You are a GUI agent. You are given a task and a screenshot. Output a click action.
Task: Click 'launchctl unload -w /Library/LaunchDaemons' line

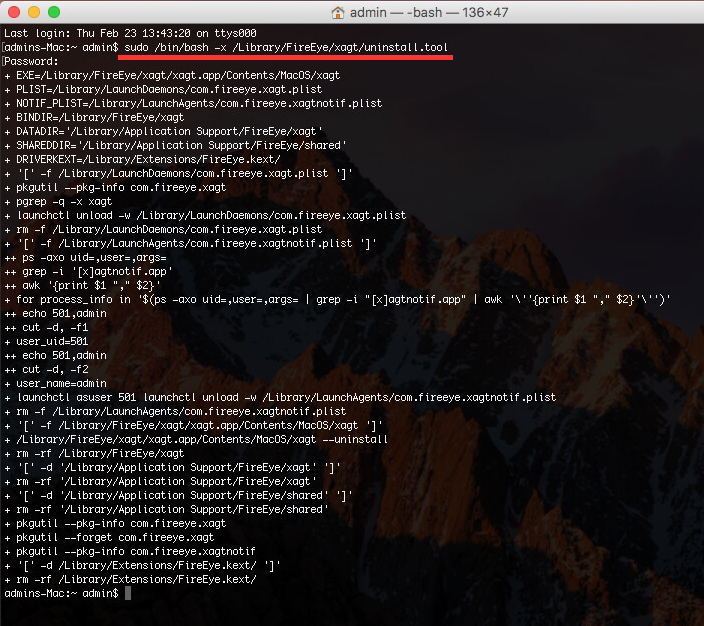point(205,215)
